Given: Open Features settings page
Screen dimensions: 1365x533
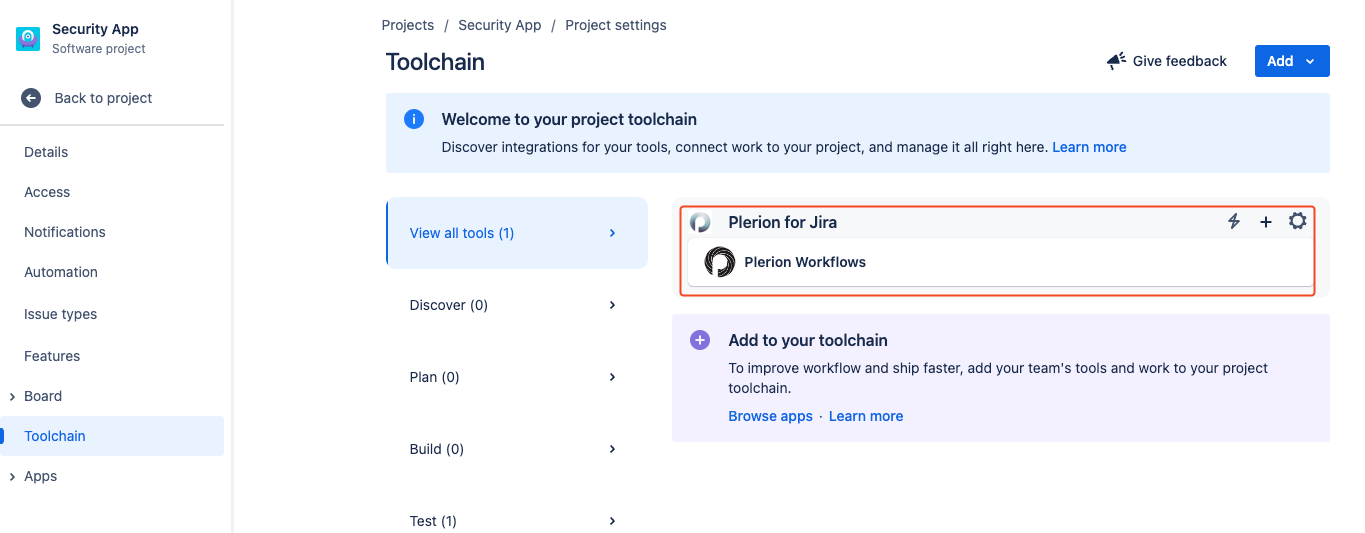Looking at the screenshot, I should point(52,356).
